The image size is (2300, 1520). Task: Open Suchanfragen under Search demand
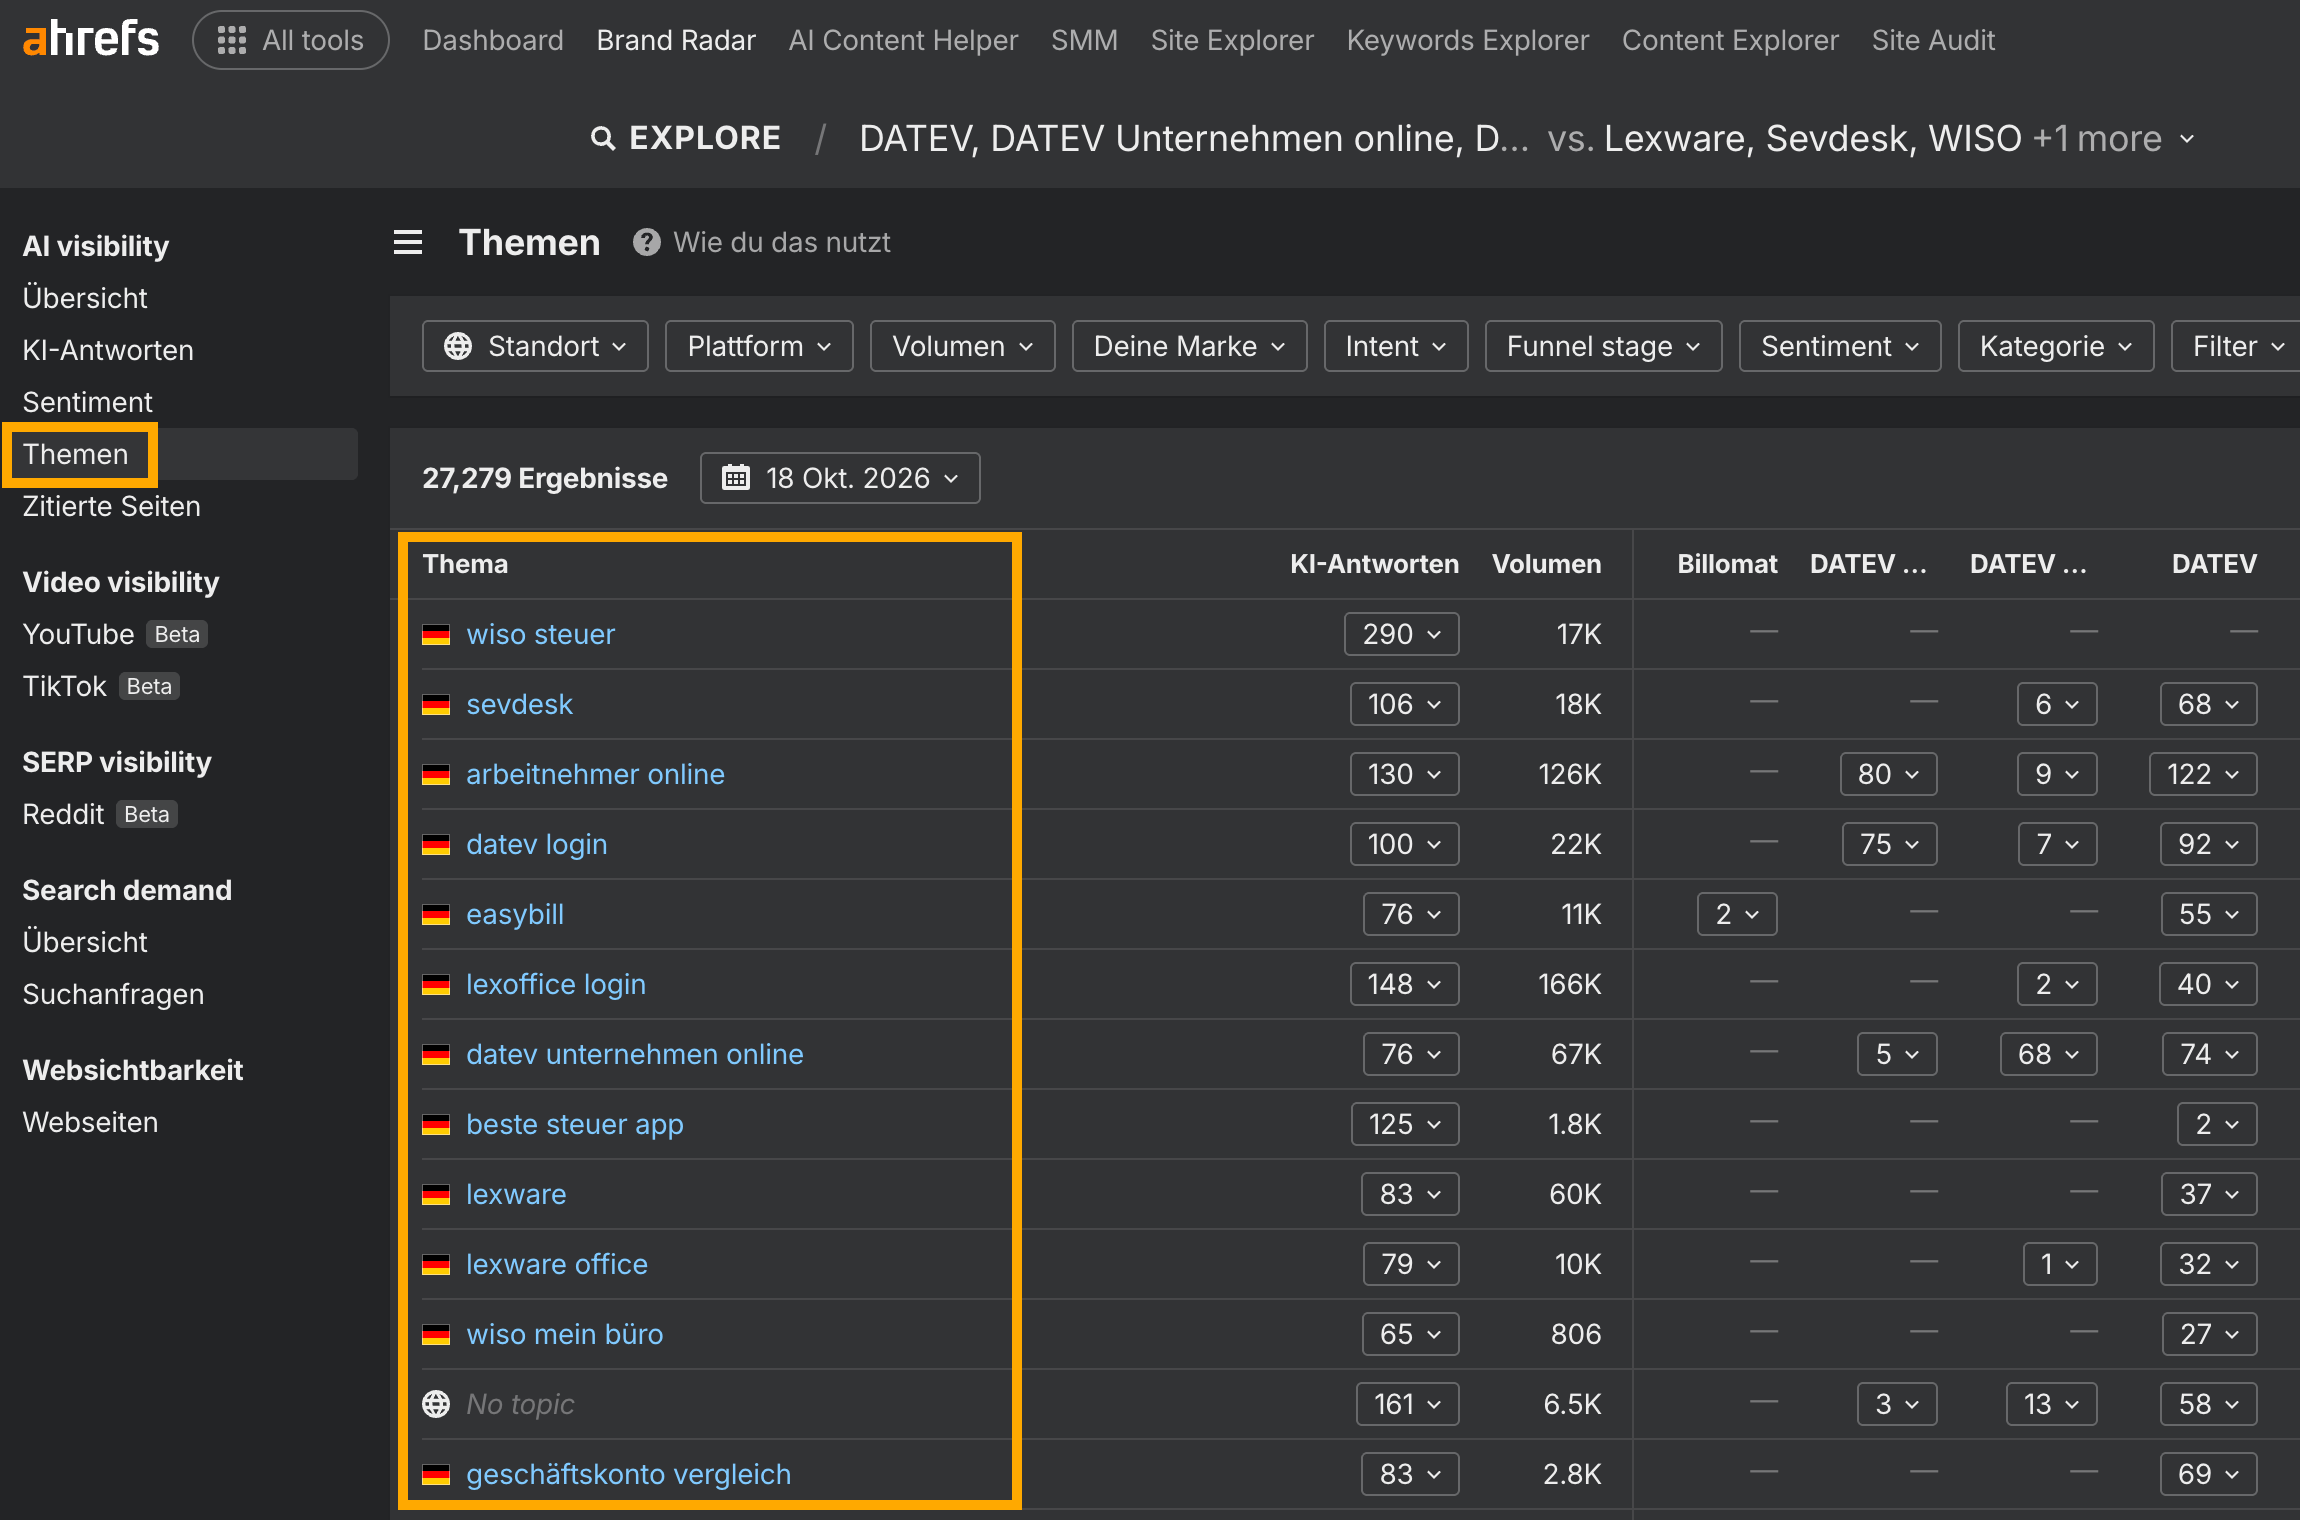click(113, 994)
